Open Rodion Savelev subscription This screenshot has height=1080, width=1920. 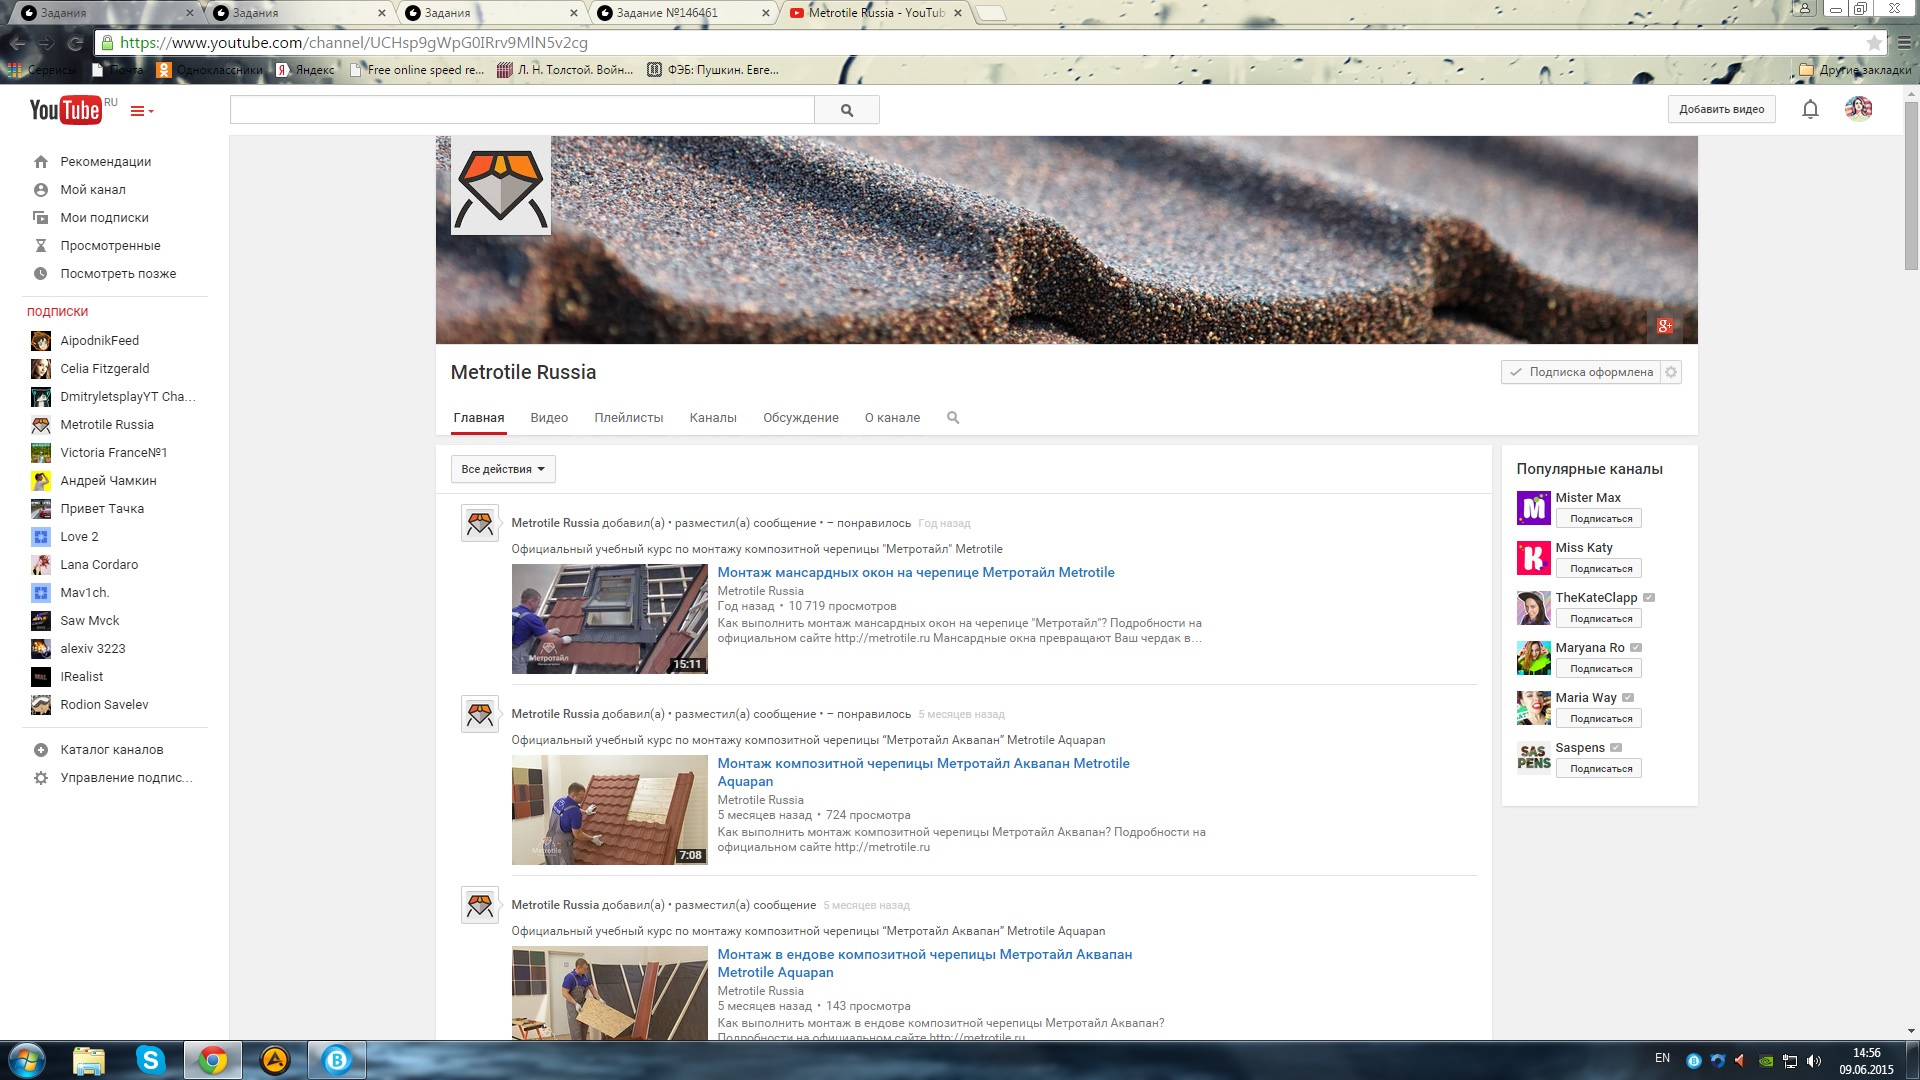(104, 705)
